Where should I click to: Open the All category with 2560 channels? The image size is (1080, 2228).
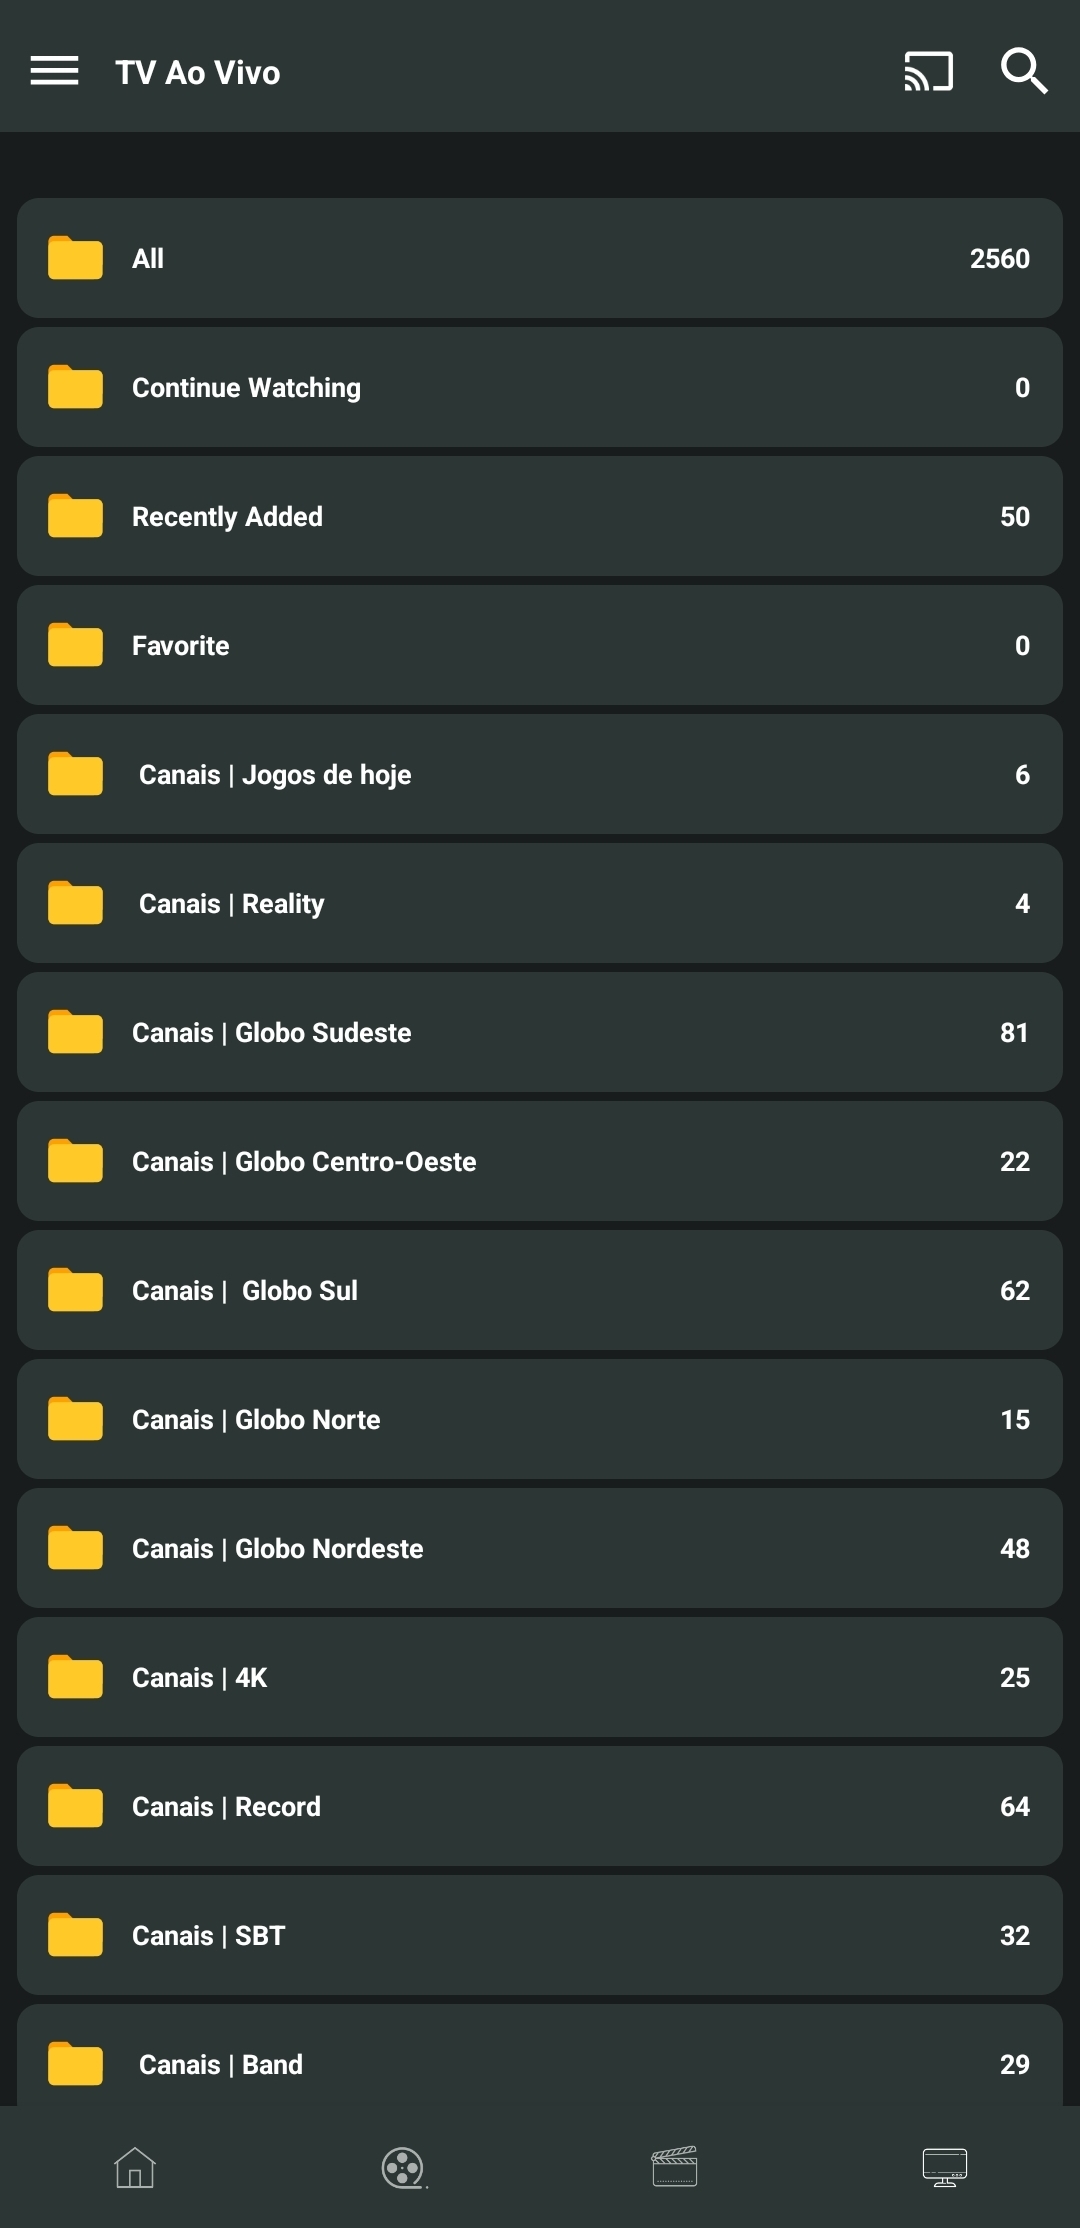[x=540, y=258]
